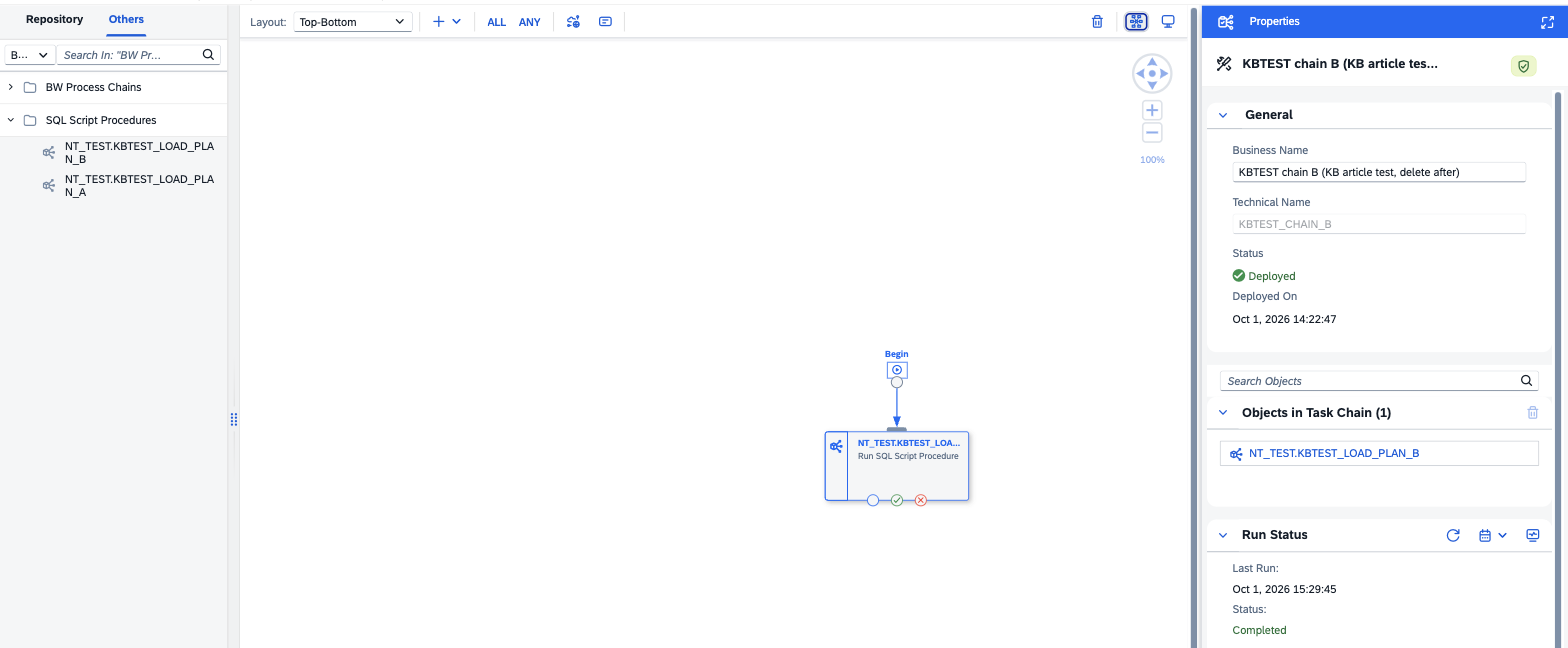Click the procedure icon beside KBTEST_LOAD_PLAN_B tree row
Viewport: 1568px width, 648px height.
tap(48, 152)
